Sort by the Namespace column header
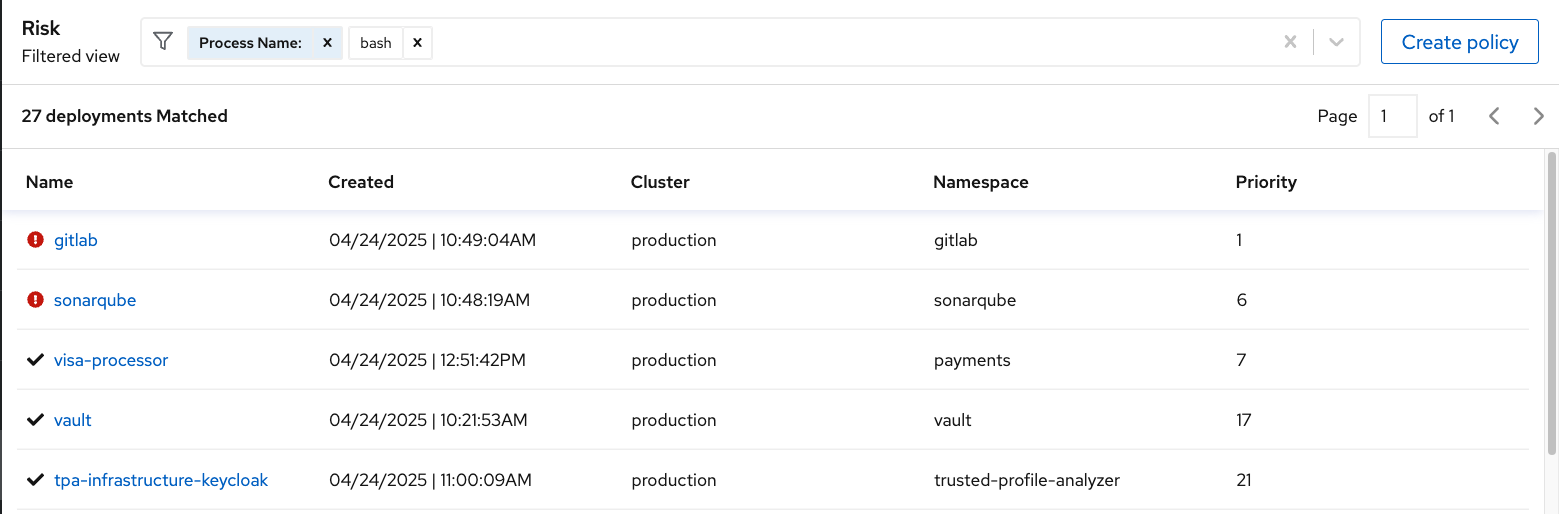Viewport: 1559px width, 514px height. (x=981, y=182)
